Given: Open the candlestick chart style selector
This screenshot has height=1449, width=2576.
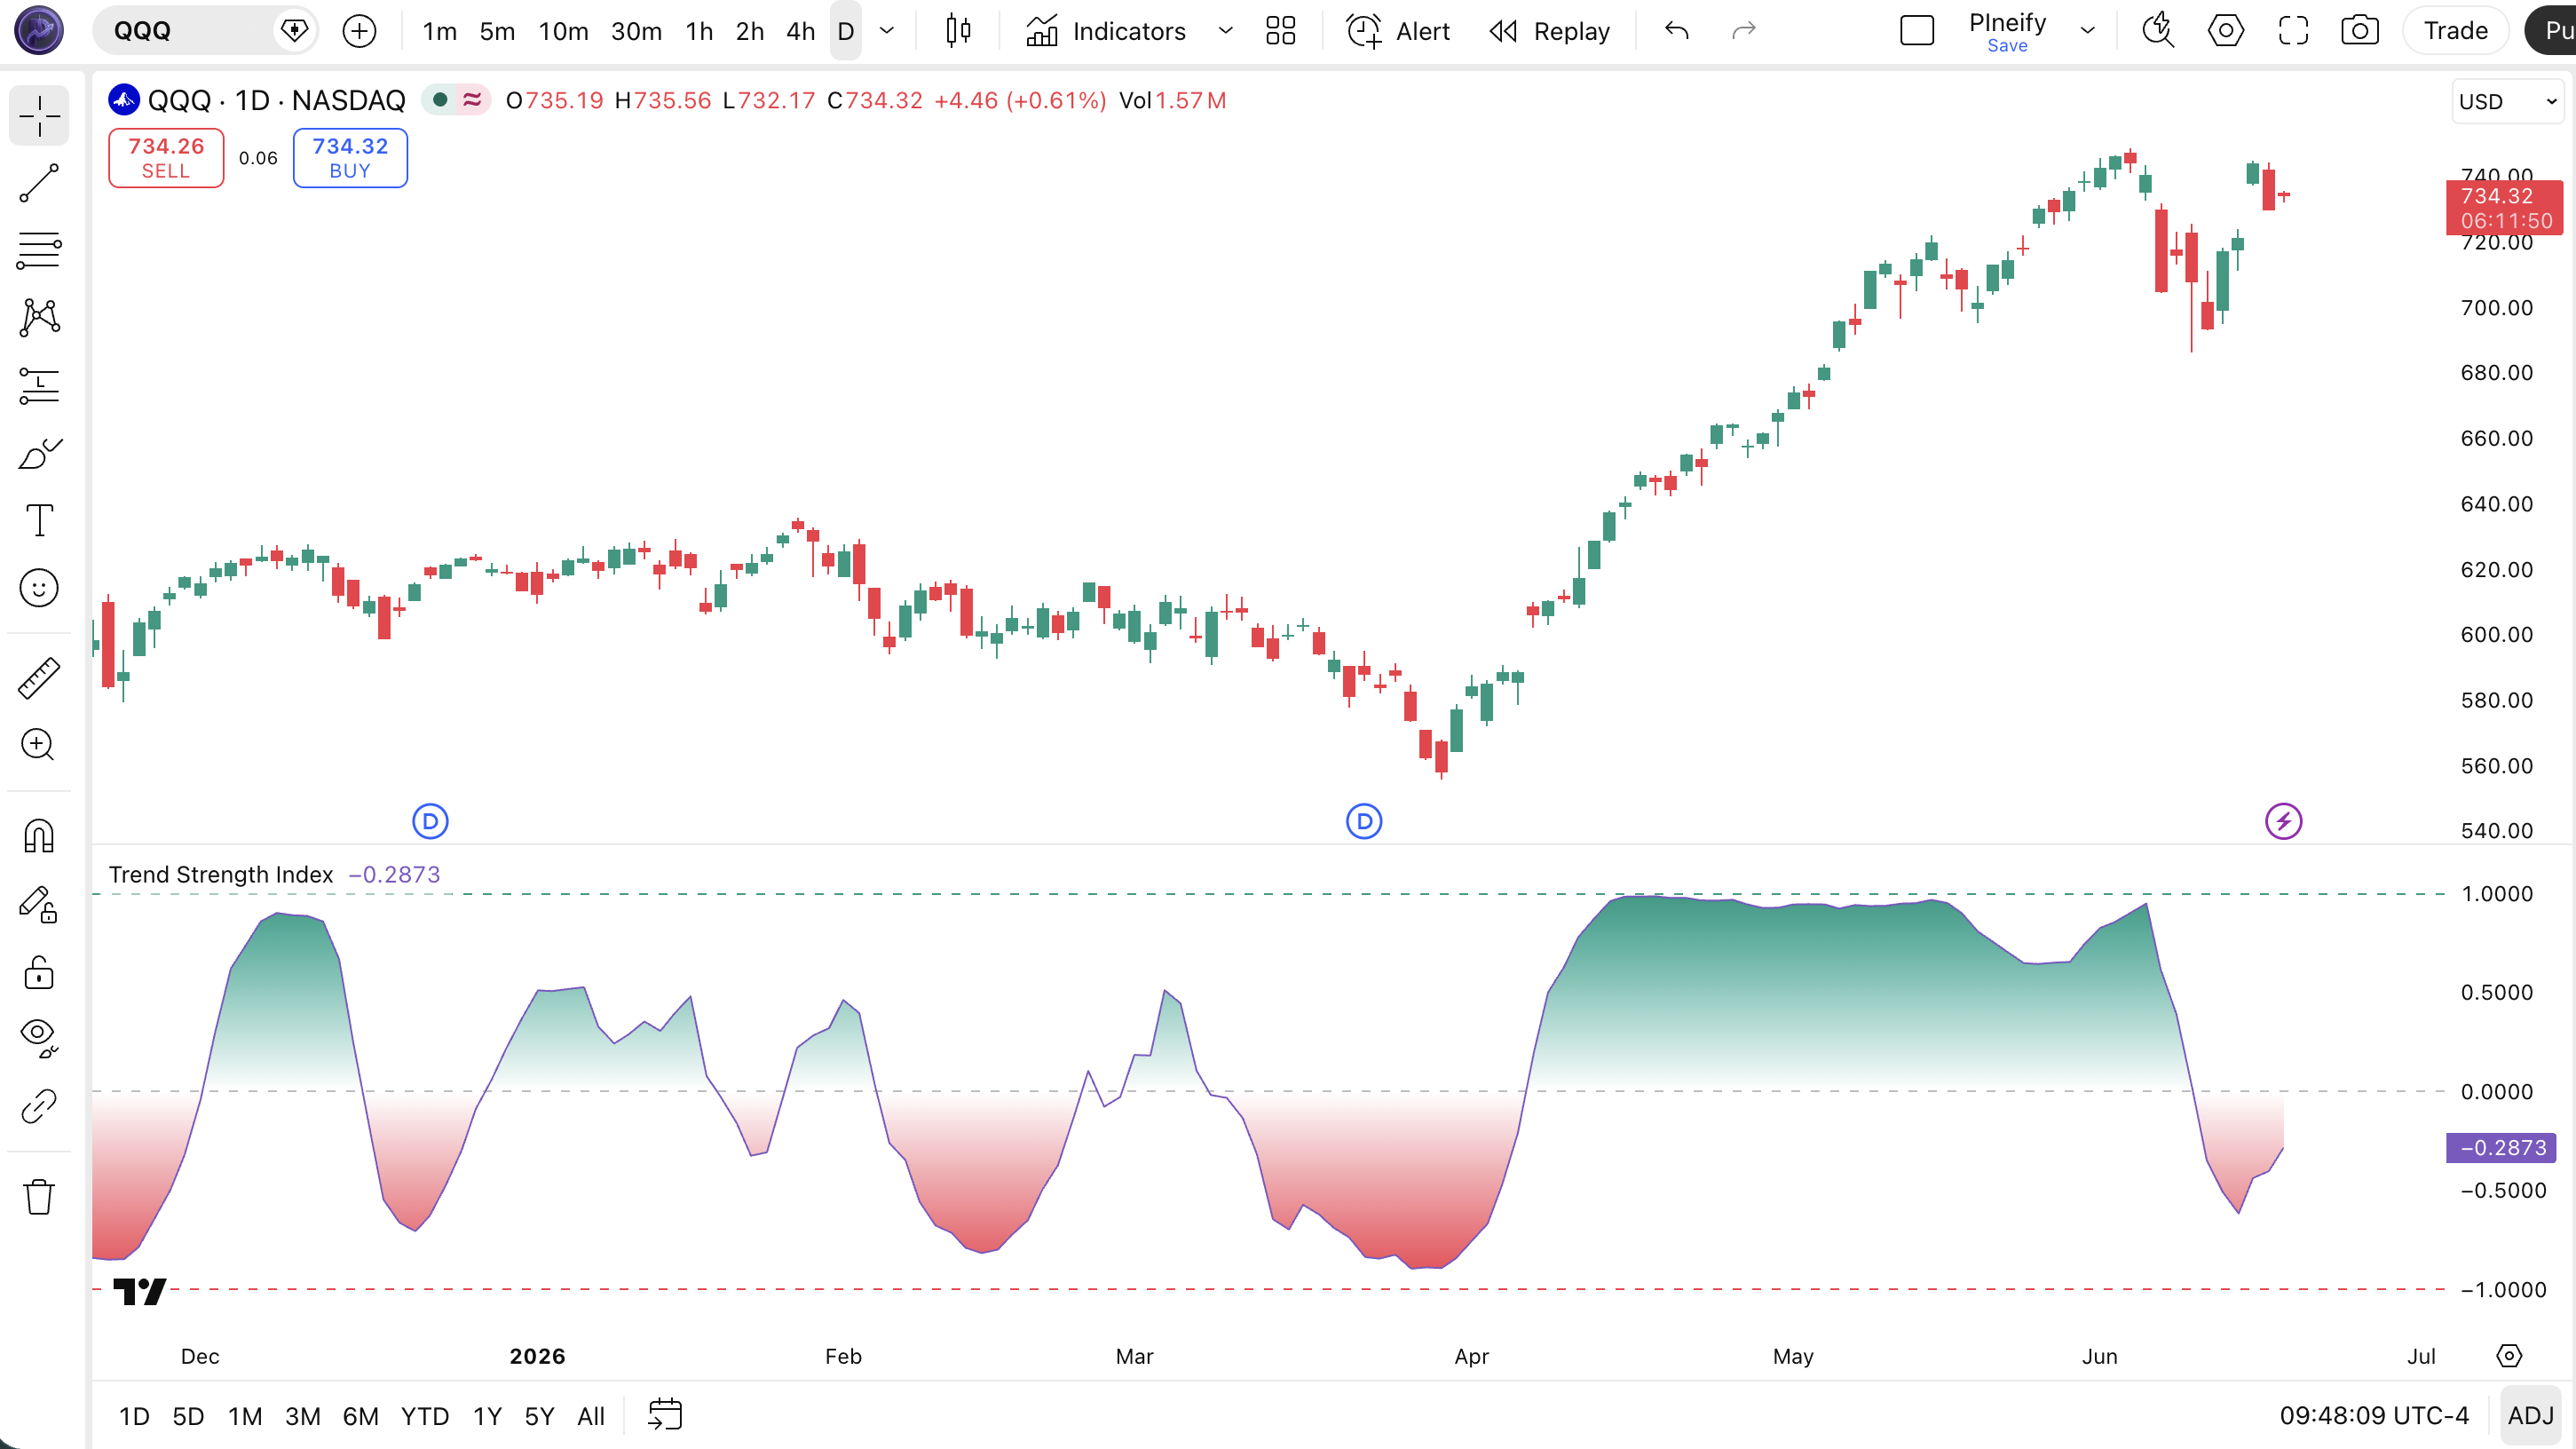Looking at the screenshot, I should [x=958, y=31].
